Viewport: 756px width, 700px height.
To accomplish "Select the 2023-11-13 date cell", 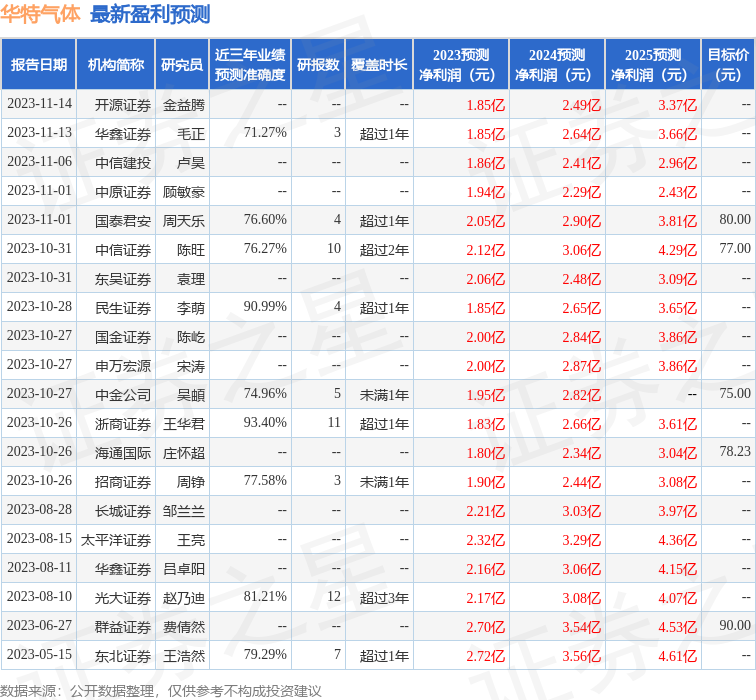I will 40,133.
